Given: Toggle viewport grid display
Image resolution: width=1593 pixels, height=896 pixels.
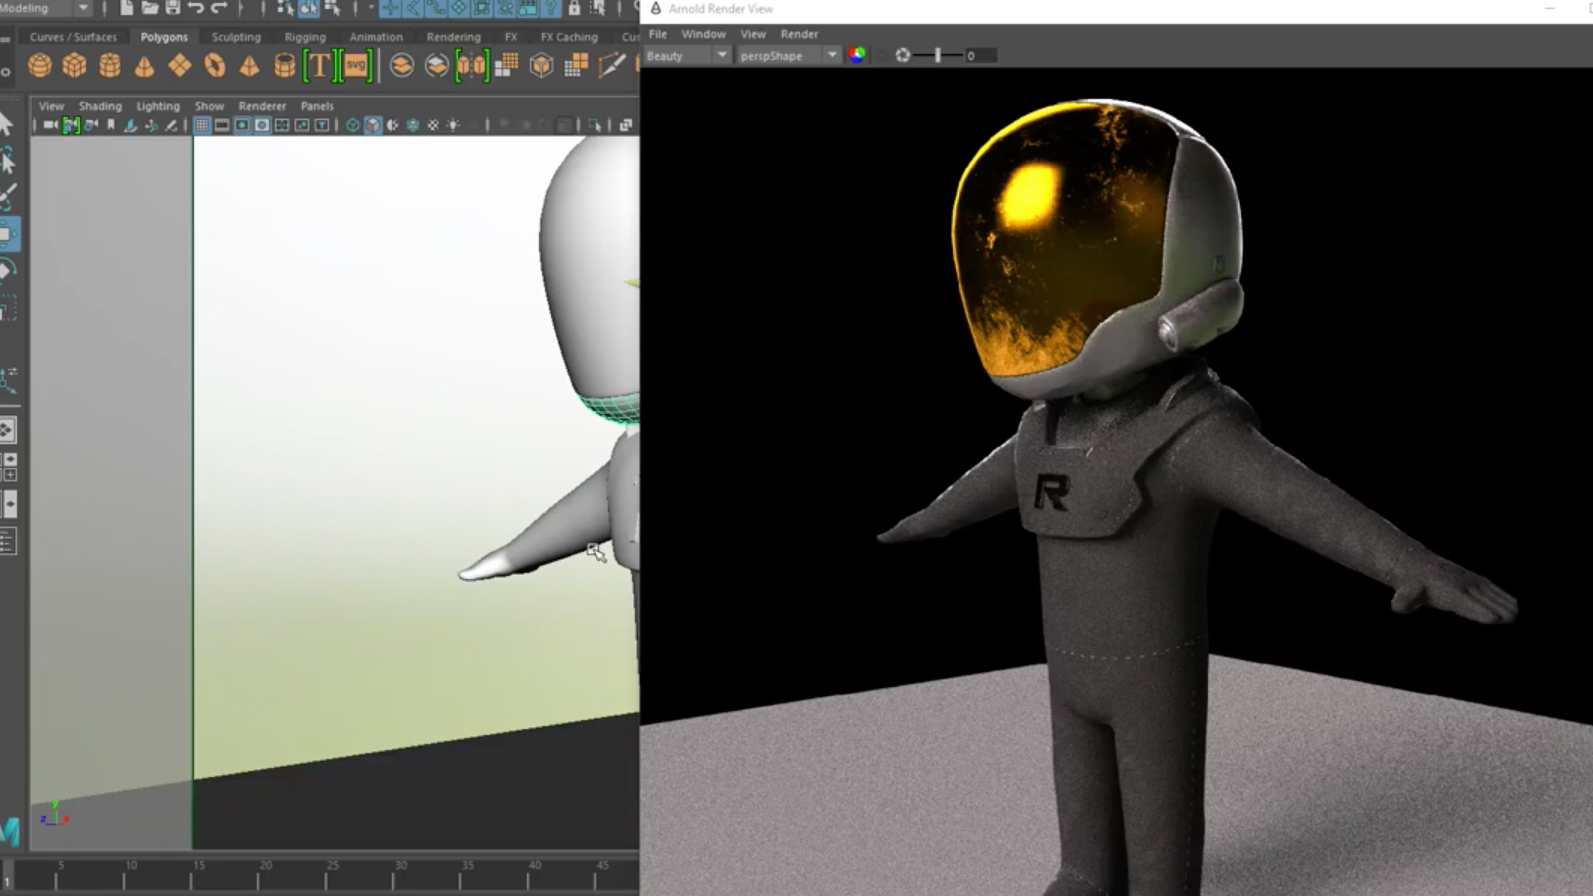Looking at the screenshot, I should [x=202, y=125].
